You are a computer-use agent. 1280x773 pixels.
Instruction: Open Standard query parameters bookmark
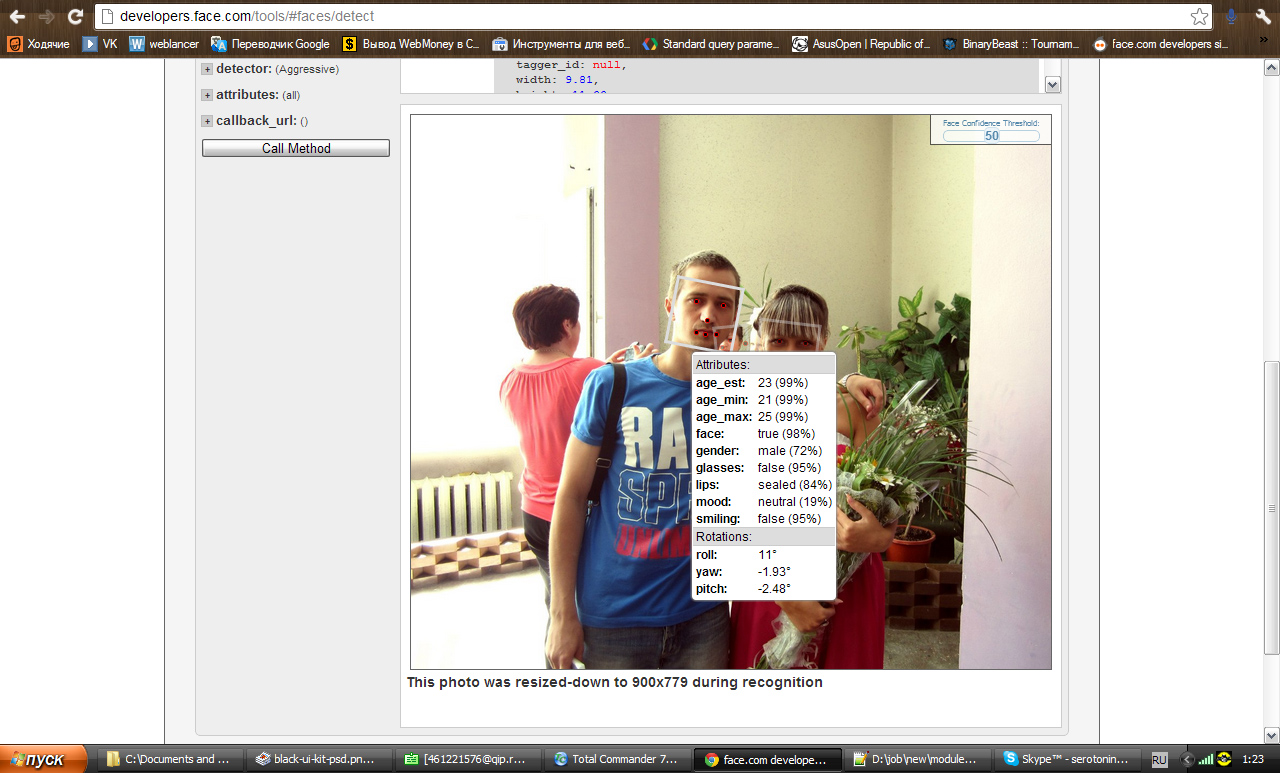point(712,44)
